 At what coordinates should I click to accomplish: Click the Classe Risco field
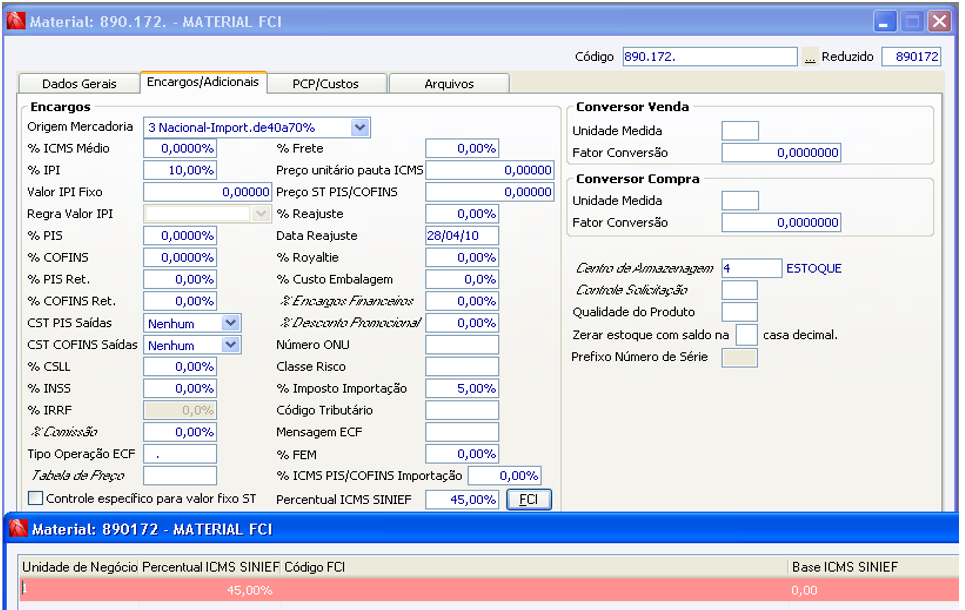tap(462, 367)
